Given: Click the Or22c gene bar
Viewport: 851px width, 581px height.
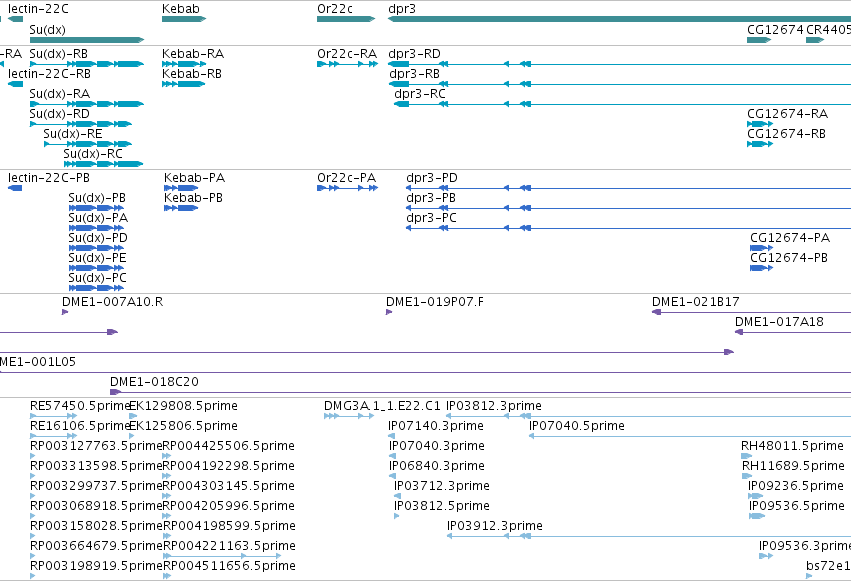Looking at the screenshot, I should click(x=346, y=19).
